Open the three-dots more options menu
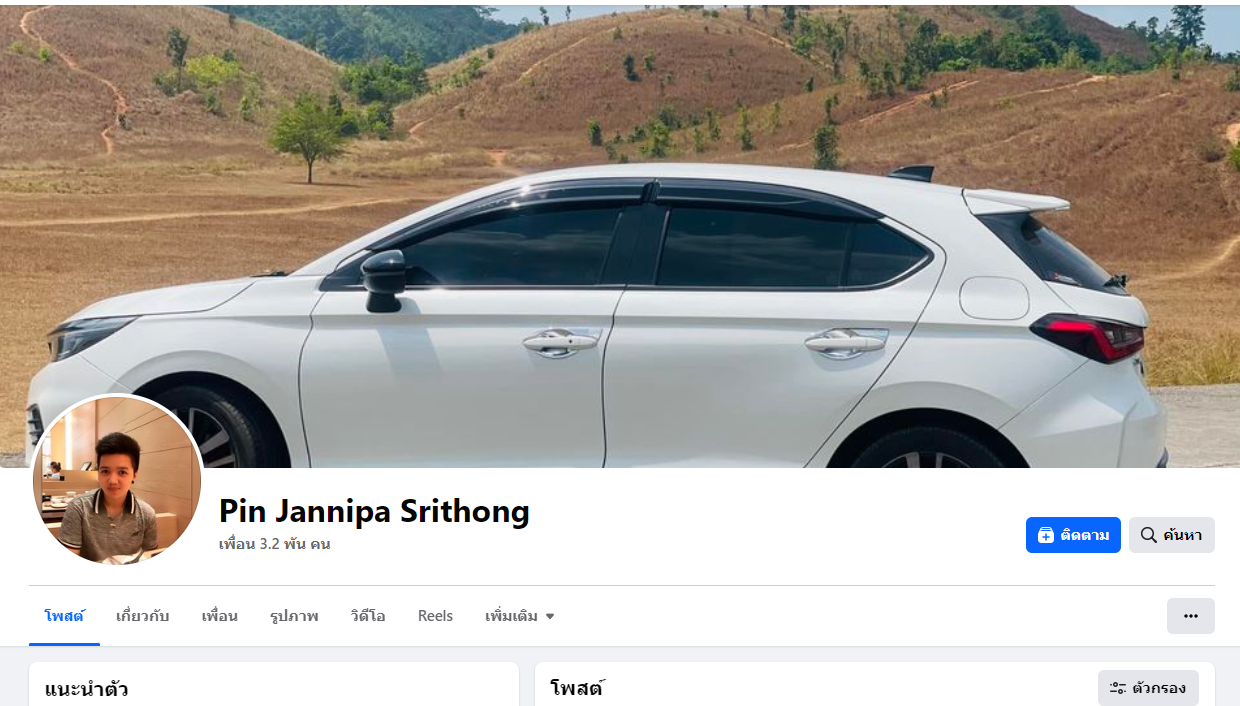The width and height of the screenshot is (1240, 706). [1190, 616]
